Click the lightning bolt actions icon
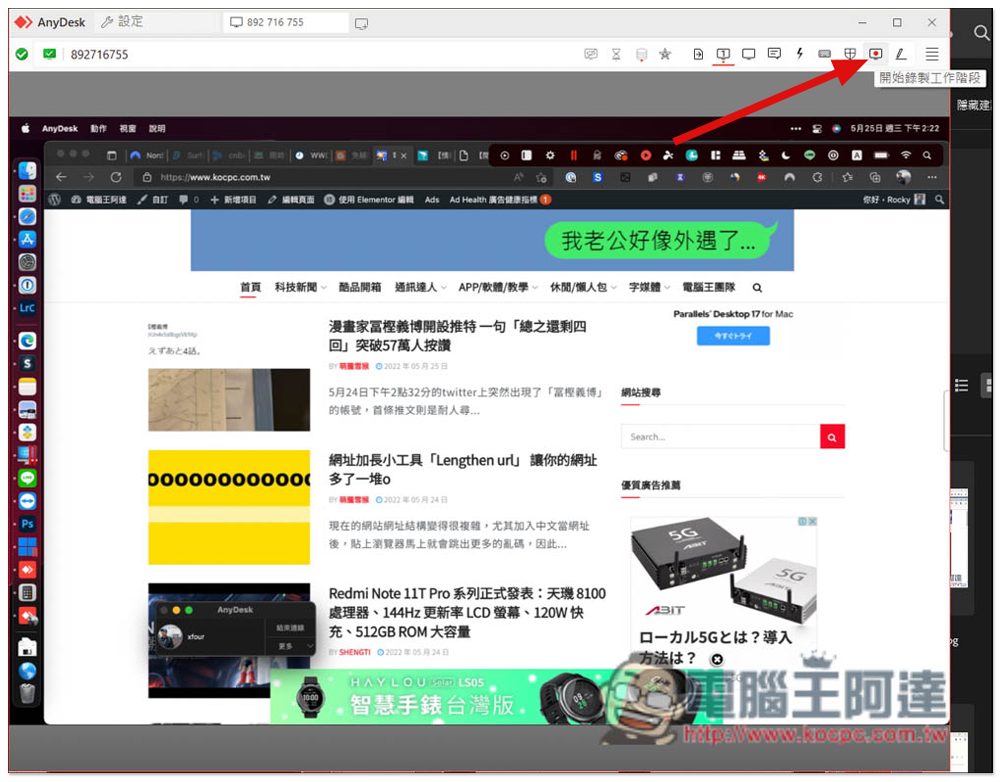This screenshot has height=782, width=1000. click(x=799, y=54)
